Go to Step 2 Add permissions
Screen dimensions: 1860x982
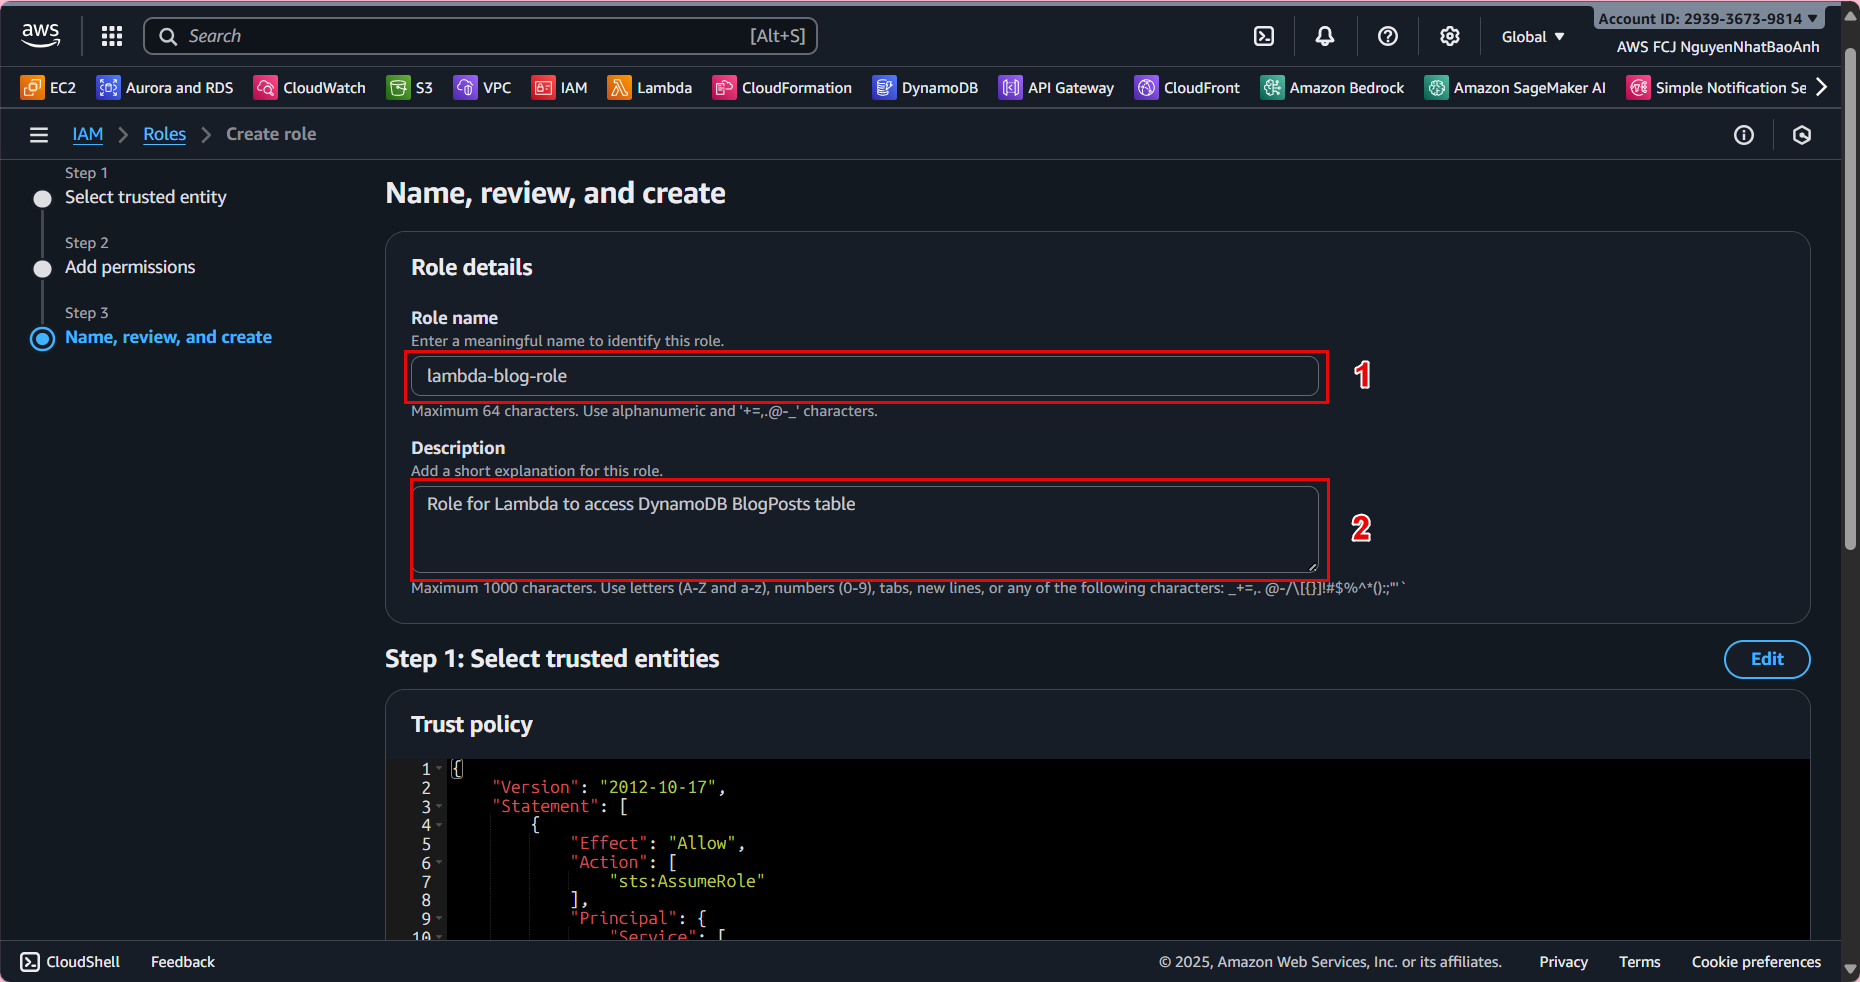coord(130,267)
